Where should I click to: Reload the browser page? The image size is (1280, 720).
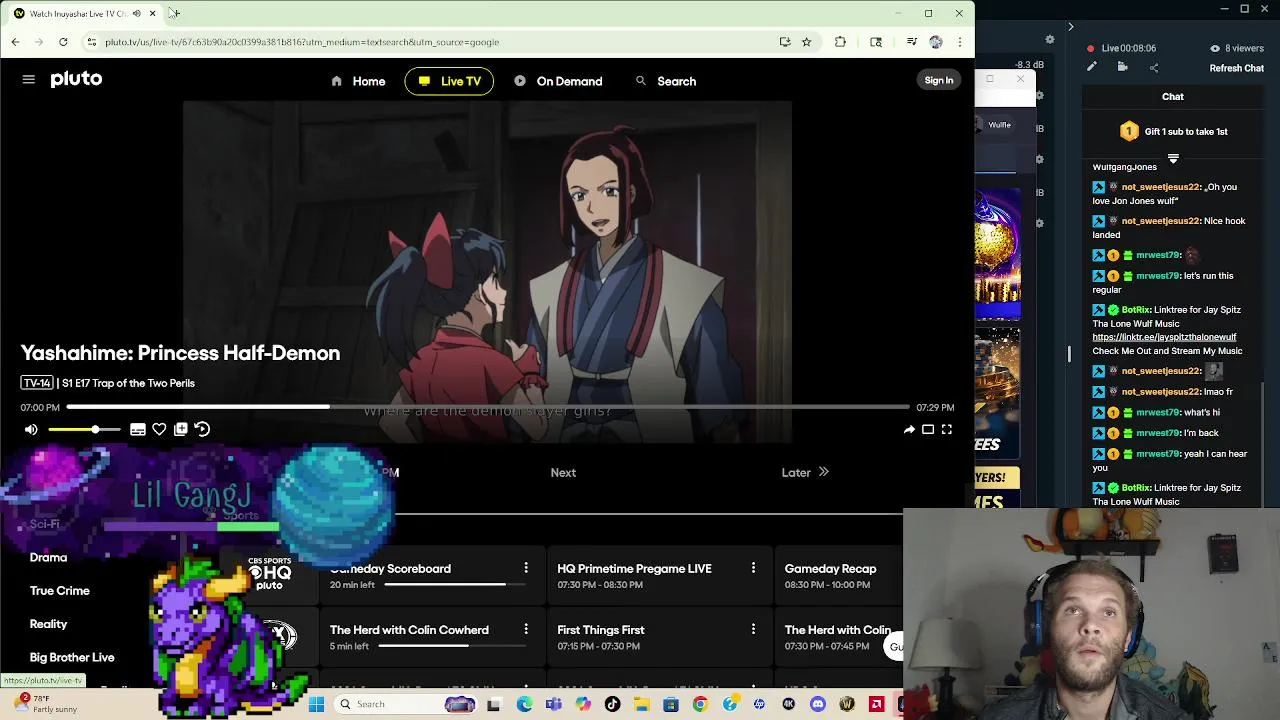(63, 42)
